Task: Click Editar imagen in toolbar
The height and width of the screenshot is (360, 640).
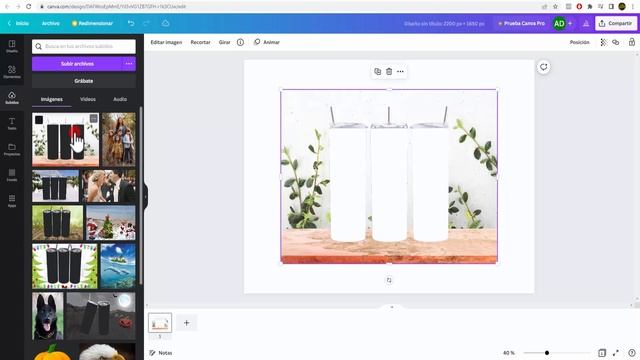Action: [166, 42]
